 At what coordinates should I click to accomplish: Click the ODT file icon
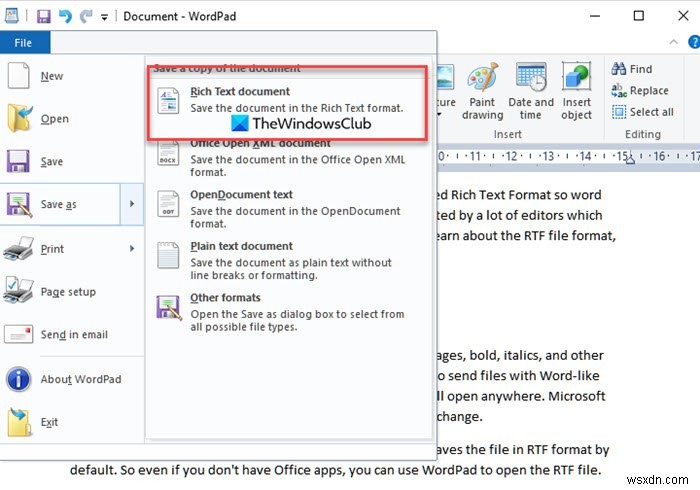pyautogui.click(x=168, y=204)
